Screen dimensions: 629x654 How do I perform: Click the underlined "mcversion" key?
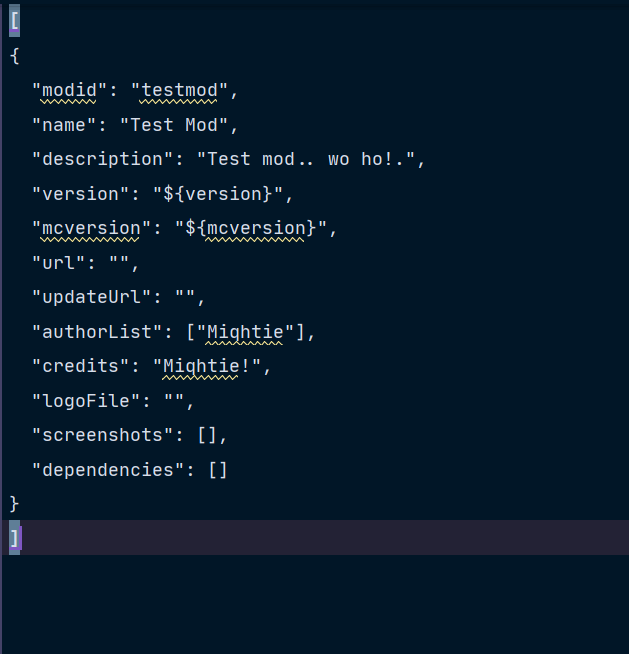pyautogui.click(x=91, y=229)
